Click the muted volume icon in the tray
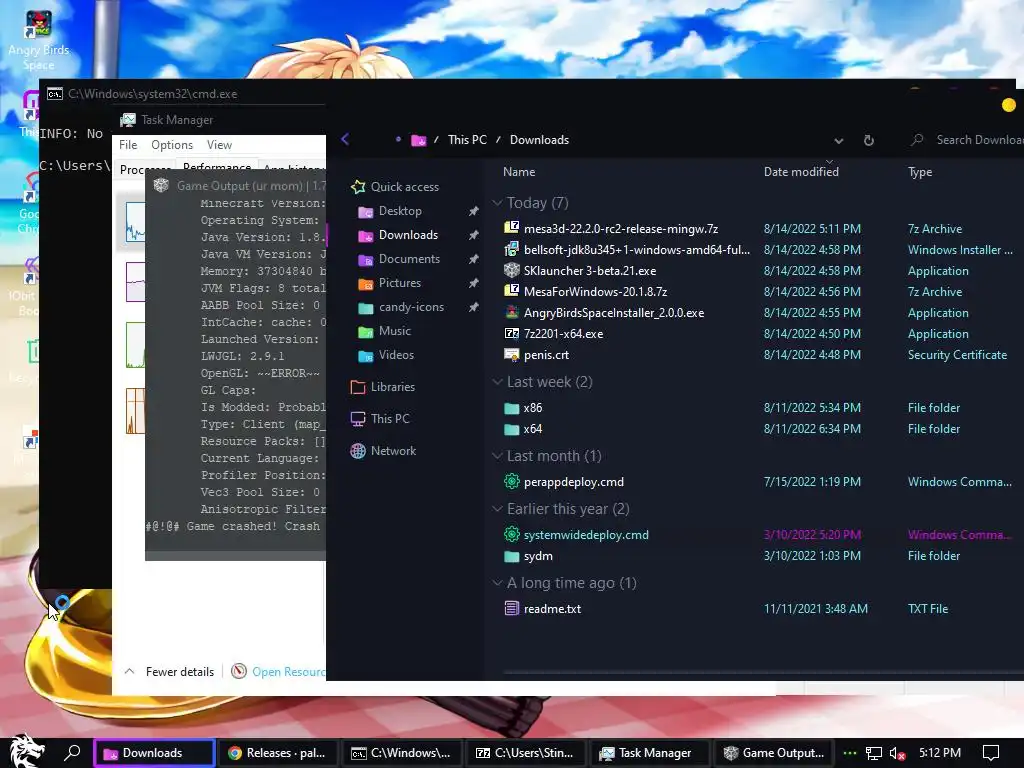 (897, 753)
